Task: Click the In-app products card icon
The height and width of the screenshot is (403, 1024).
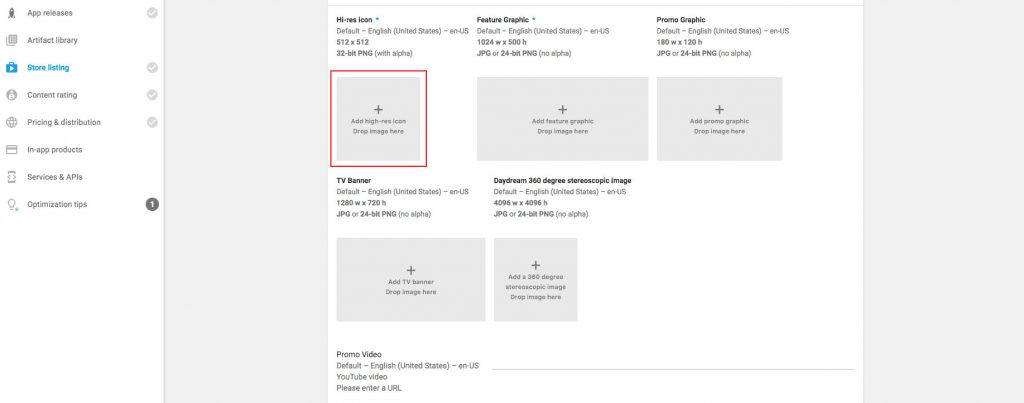Action: point(12,149)
